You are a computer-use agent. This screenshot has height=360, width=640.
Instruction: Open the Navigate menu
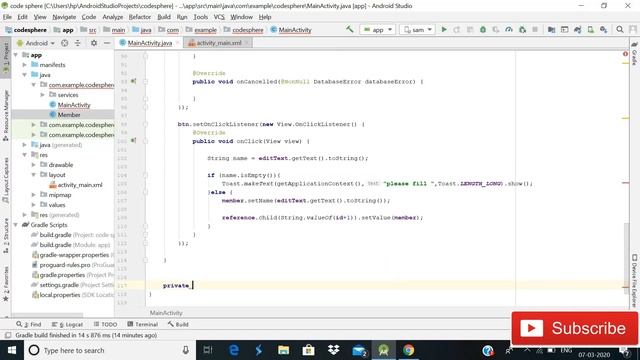64,17
